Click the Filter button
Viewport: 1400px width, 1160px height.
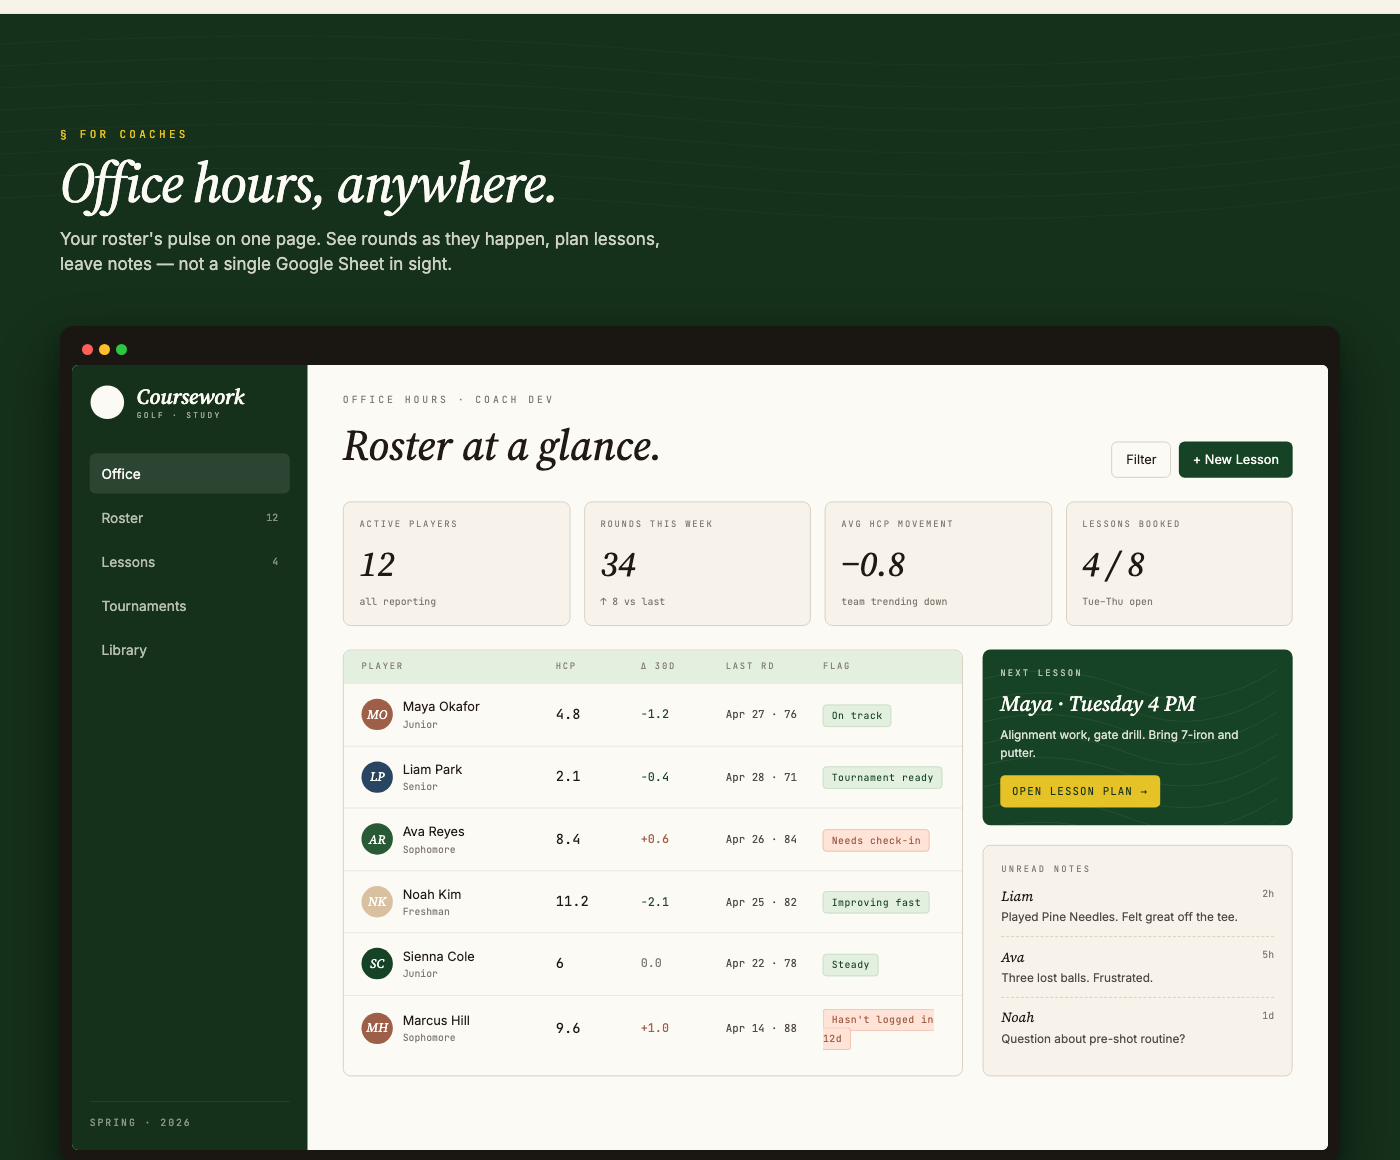click(x=1141, y=459)
